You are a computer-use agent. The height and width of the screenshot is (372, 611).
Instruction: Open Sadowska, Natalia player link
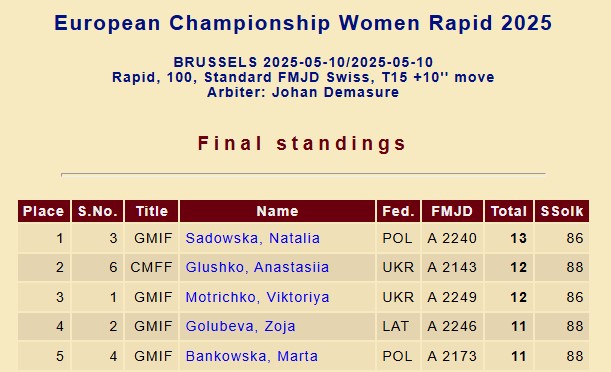[x=253, y=238]
